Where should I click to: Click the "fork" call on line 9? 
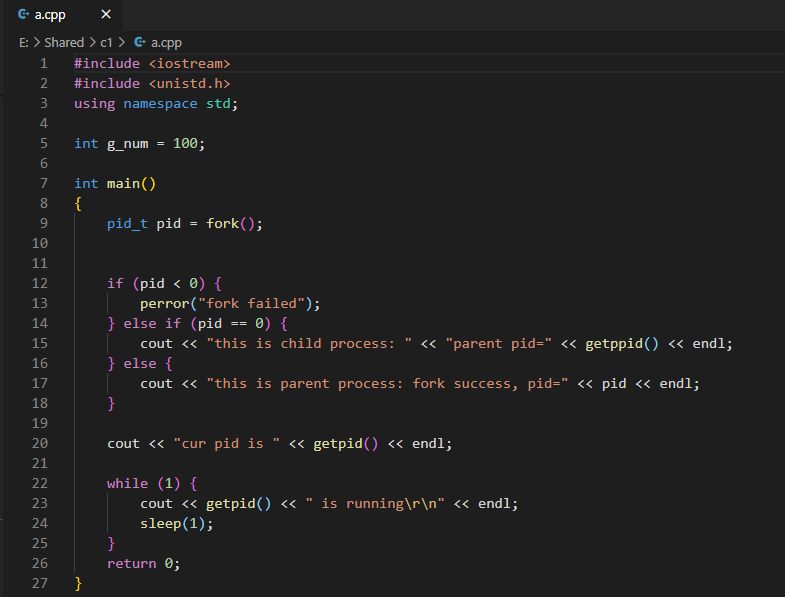pos(223,223)
